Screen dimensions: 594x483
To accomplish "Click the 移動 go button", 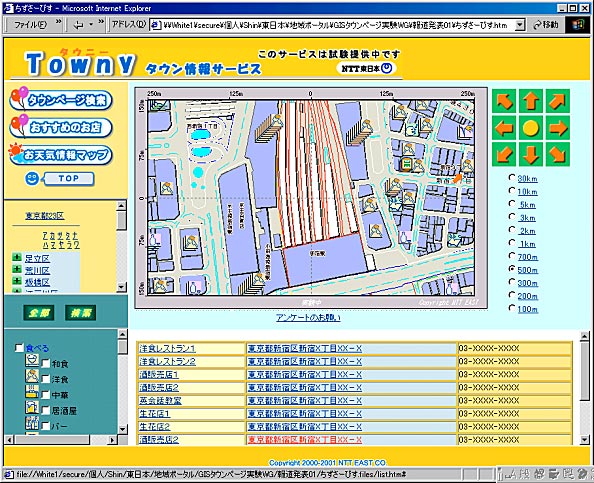I will [x=546, y=25].
